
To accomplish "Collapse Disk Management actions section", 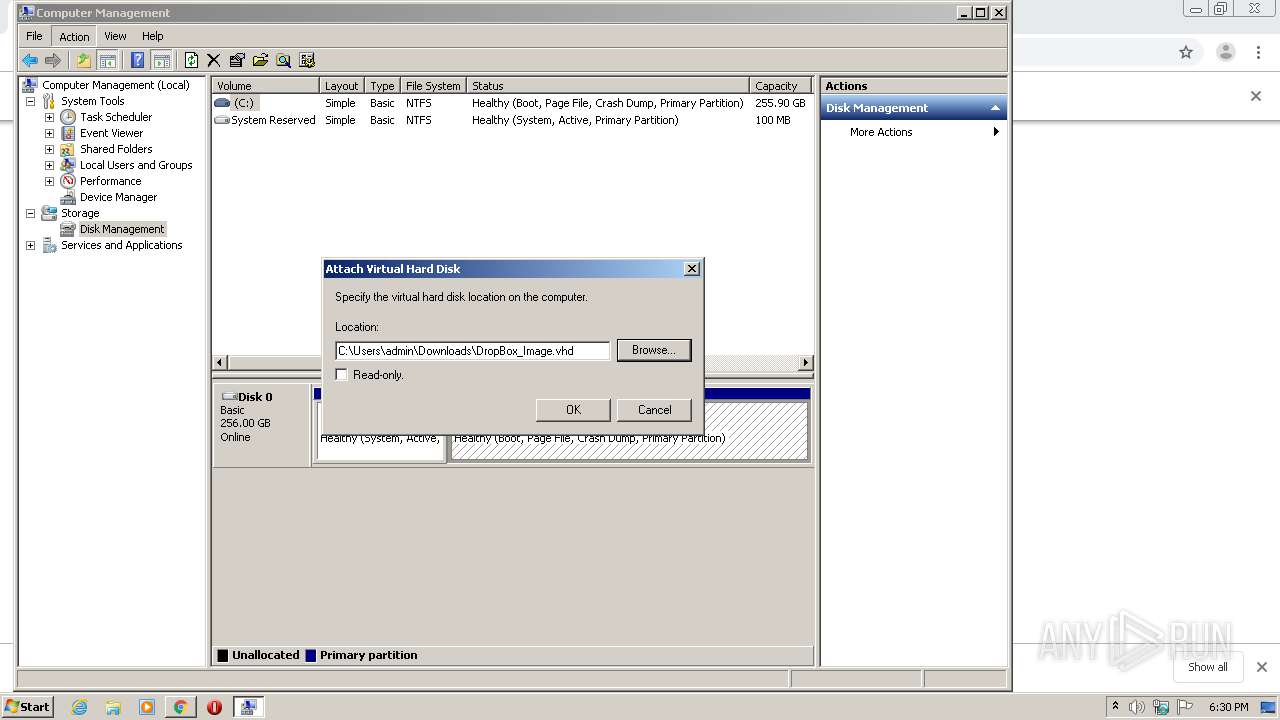I will pyautogui.click(x=995, y=108).
